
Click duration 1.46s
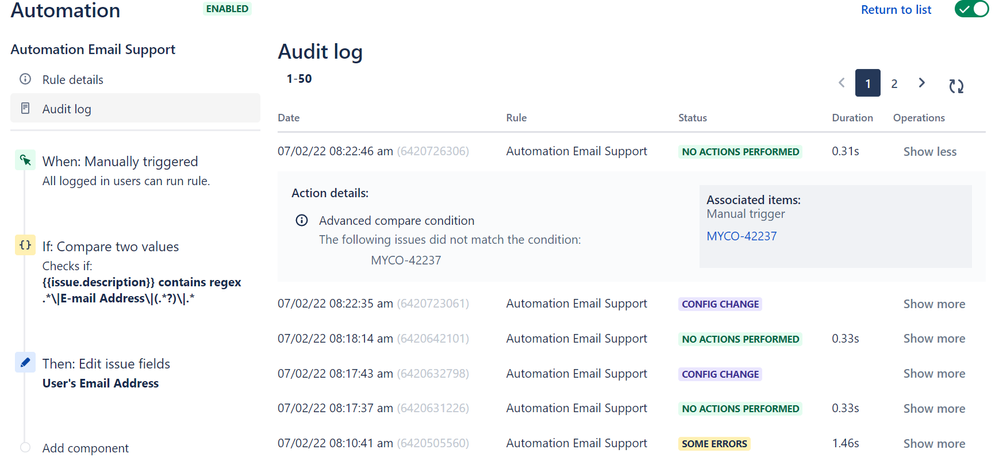pos(845,443)
